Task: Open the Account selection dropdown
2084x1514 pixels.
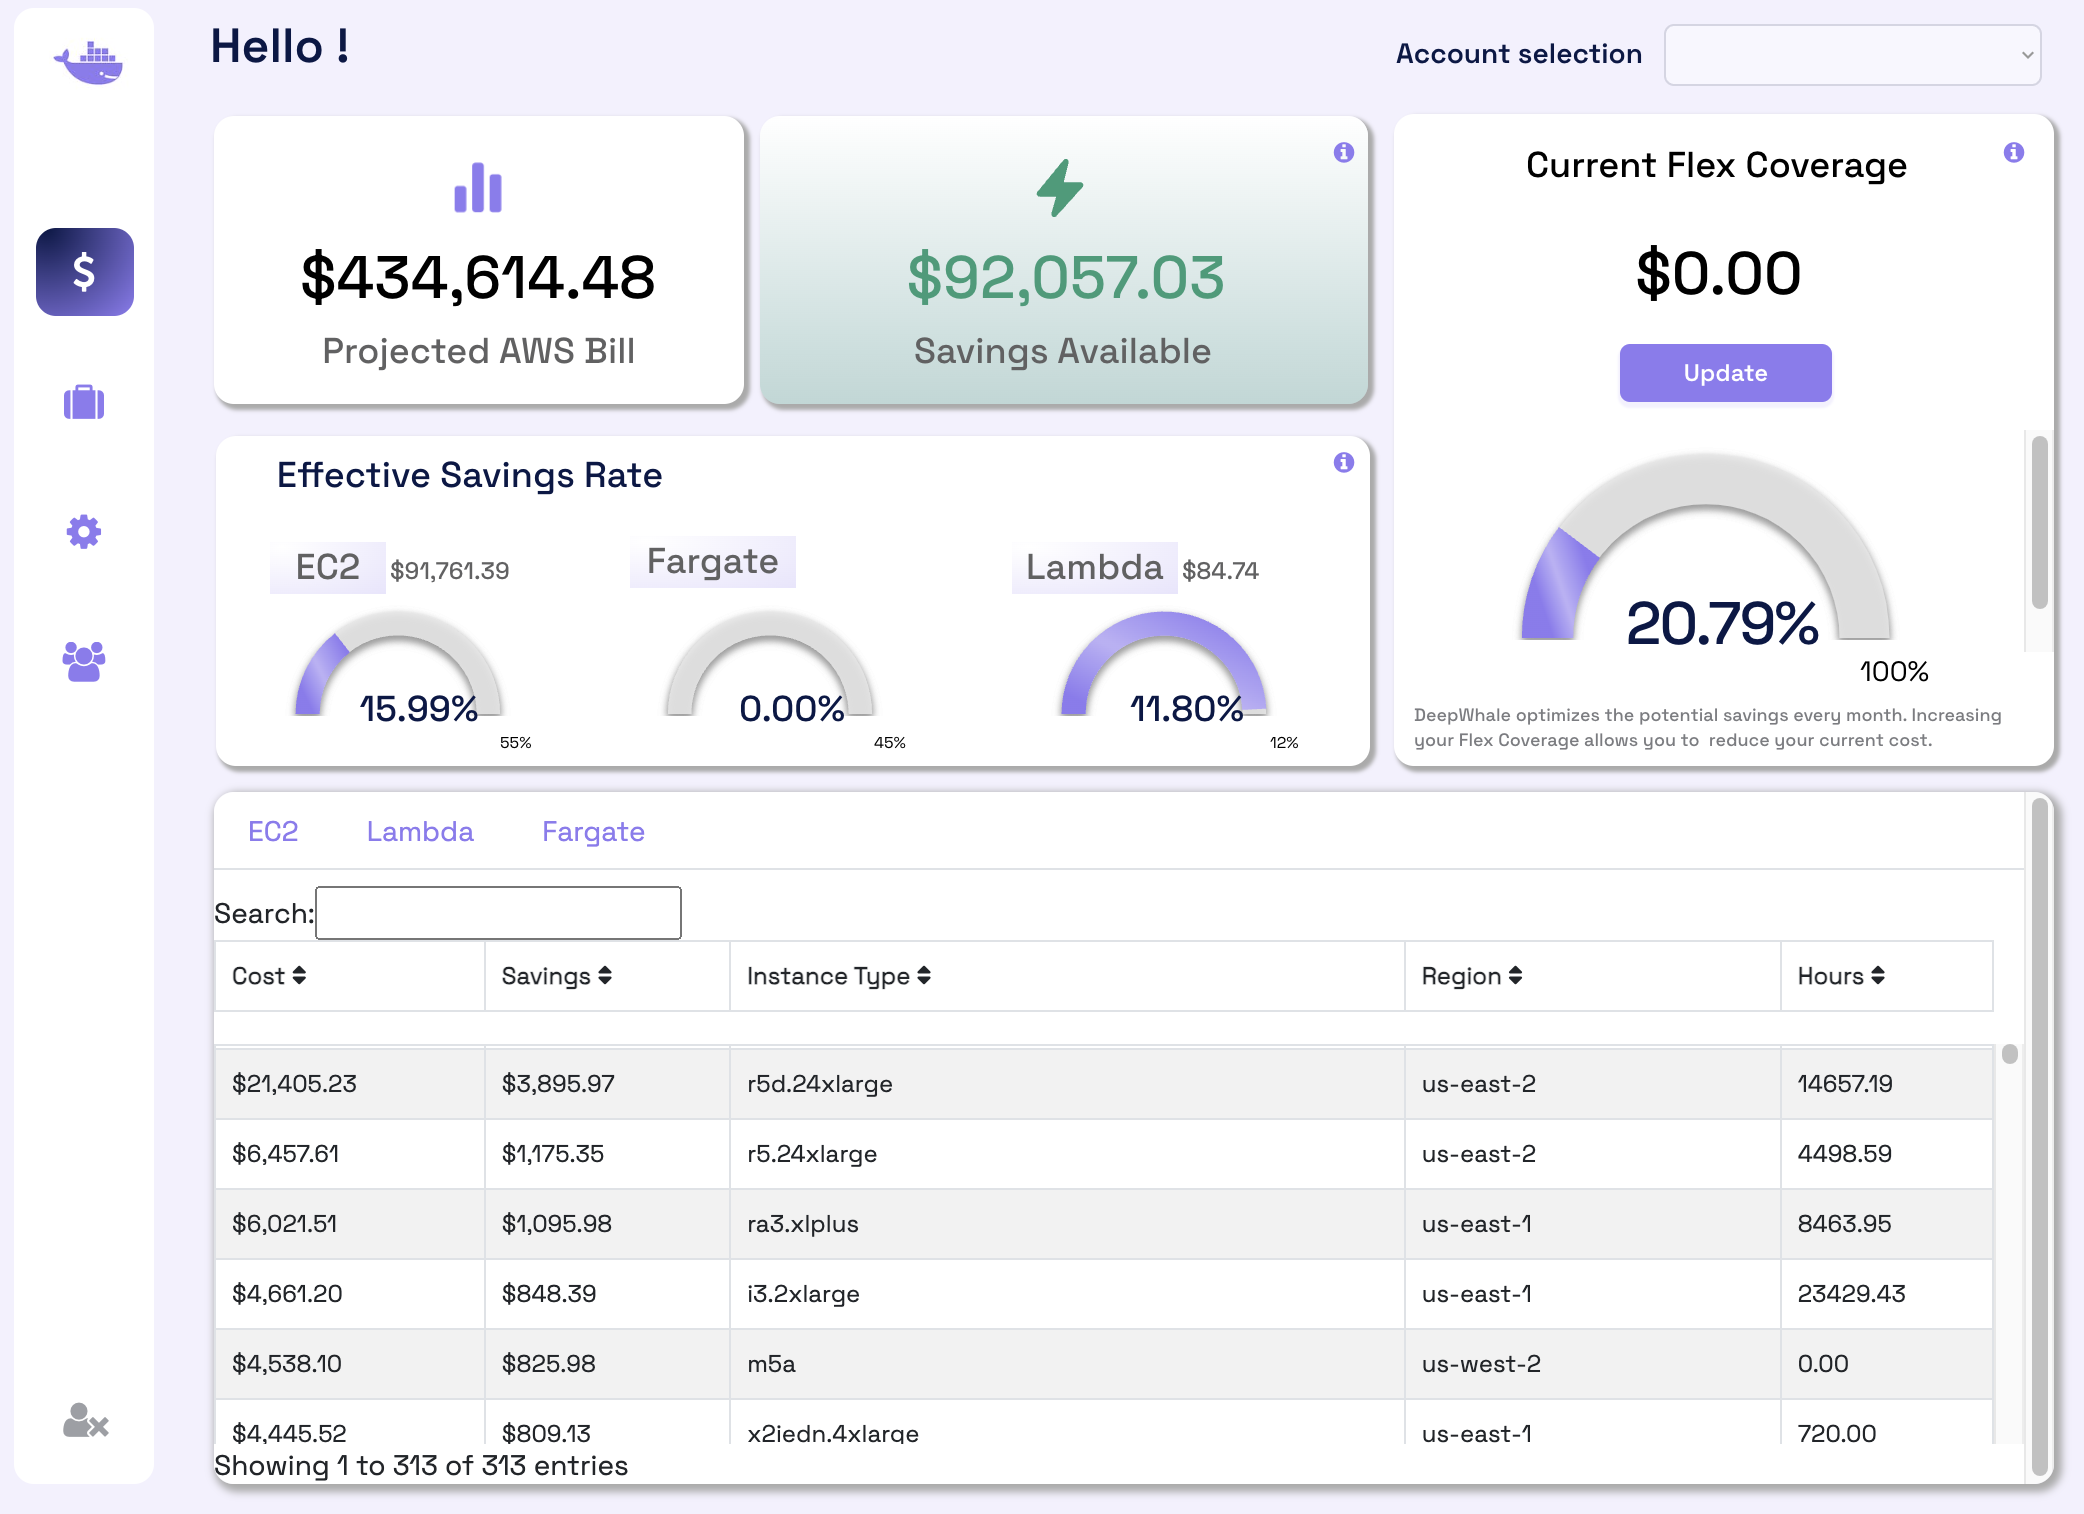Action: click(x=1851, y=55)
